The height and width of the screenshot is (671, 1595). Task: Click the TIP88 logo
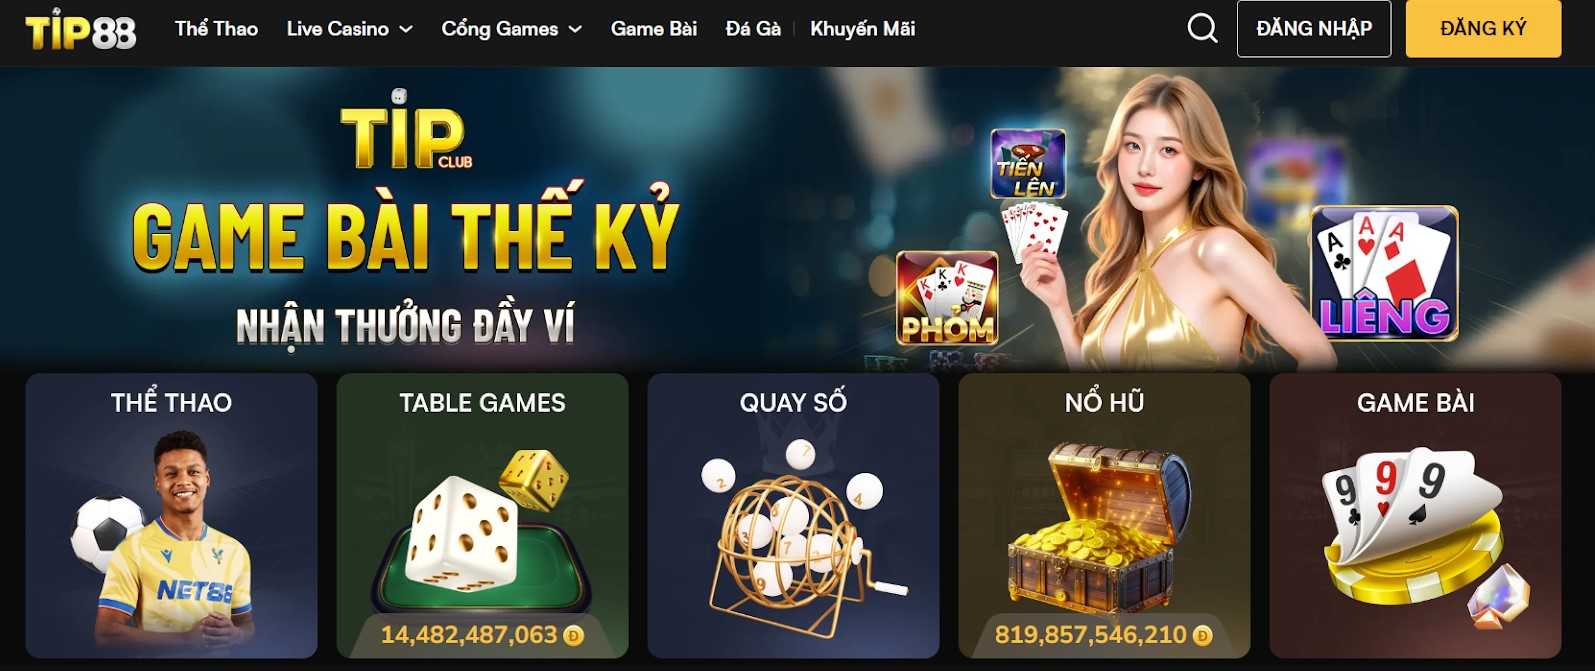coord(81,30)
